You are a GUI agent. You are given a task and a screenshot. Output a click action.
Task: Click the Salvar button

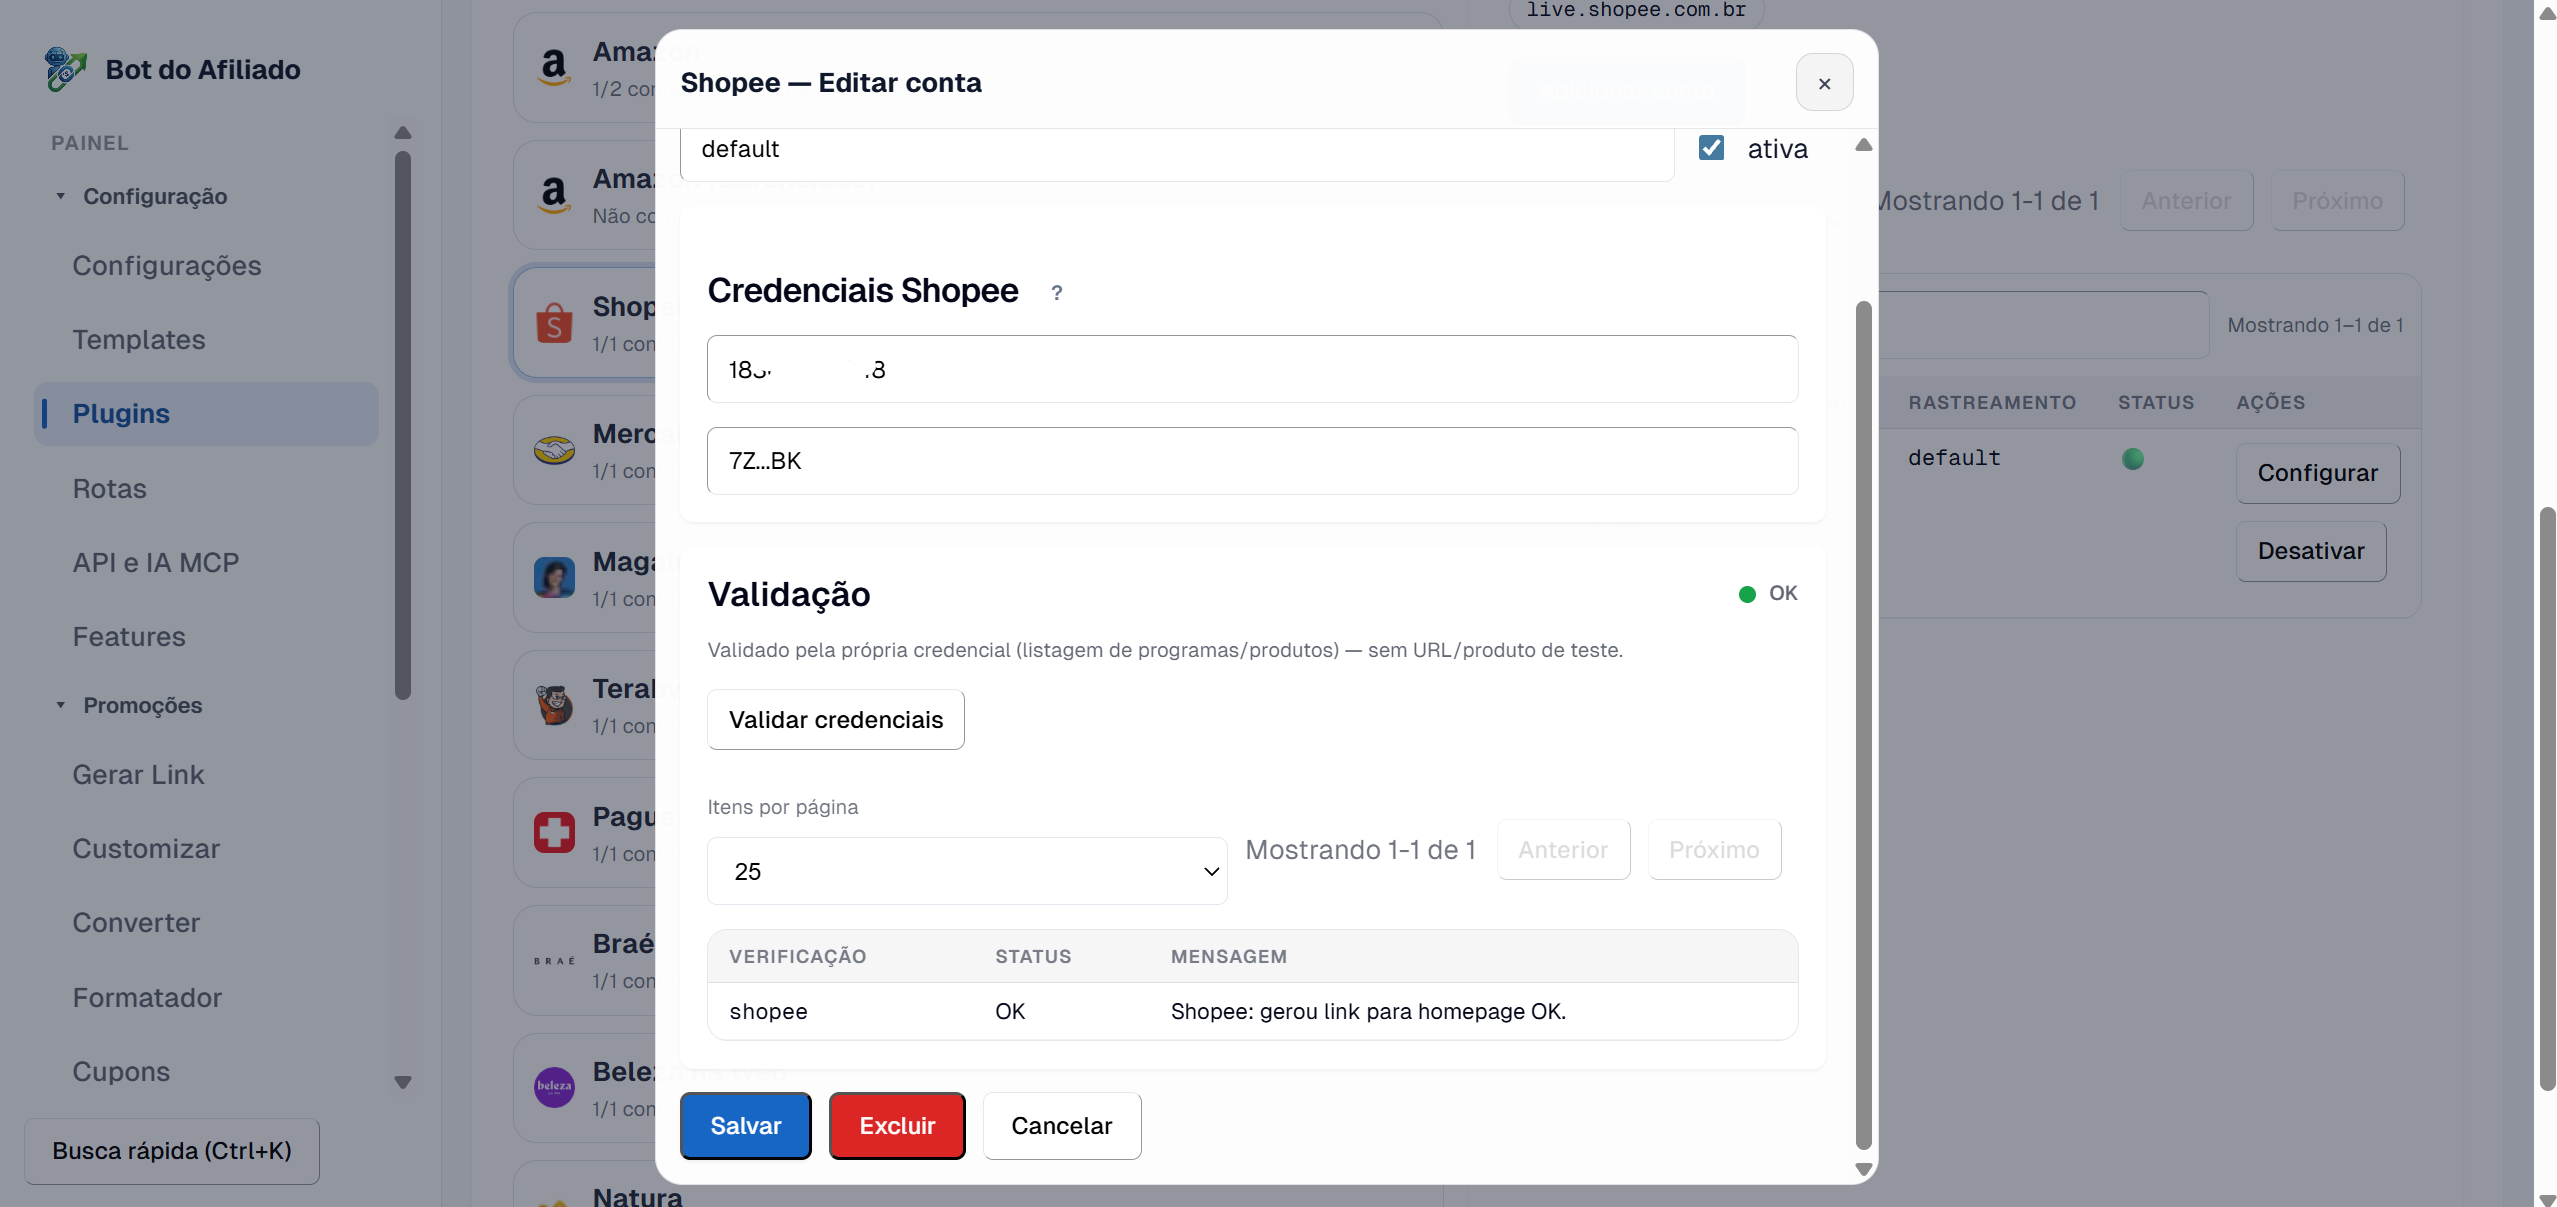coord(745,1126)
